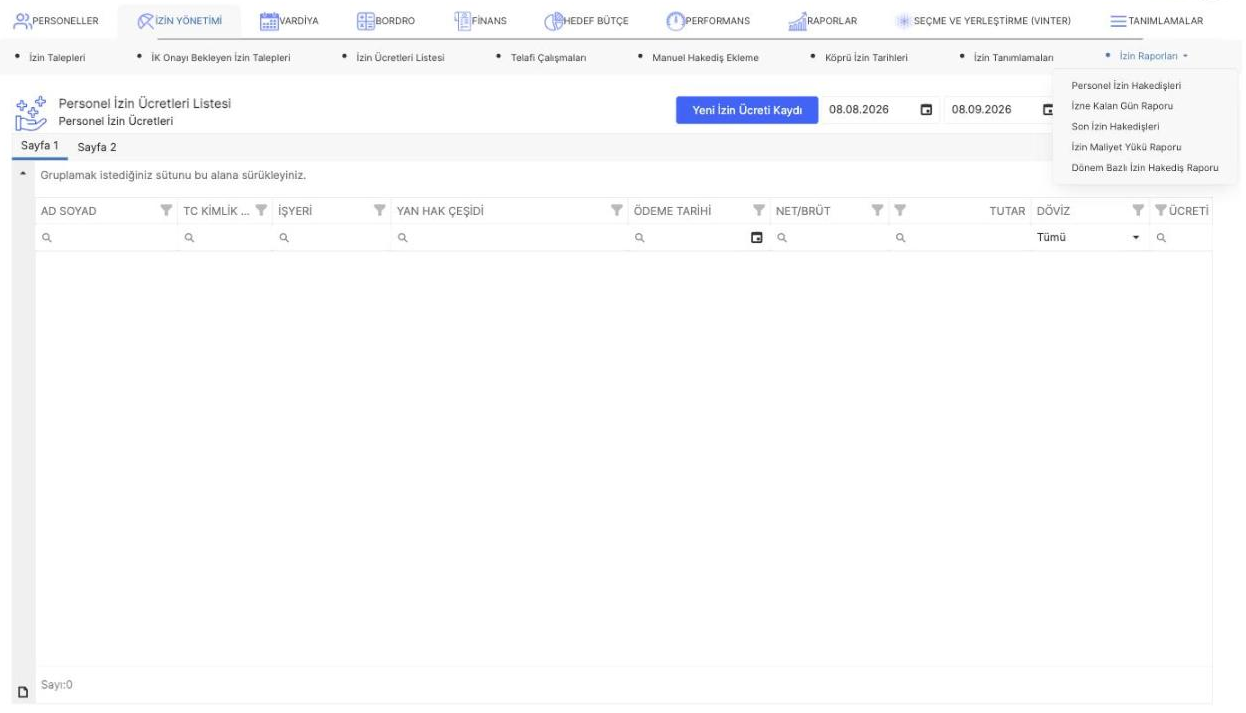Sort by İŞYERİ column header
The height and width of the screenshot is (713, 1246).
(x=296, y=211)
